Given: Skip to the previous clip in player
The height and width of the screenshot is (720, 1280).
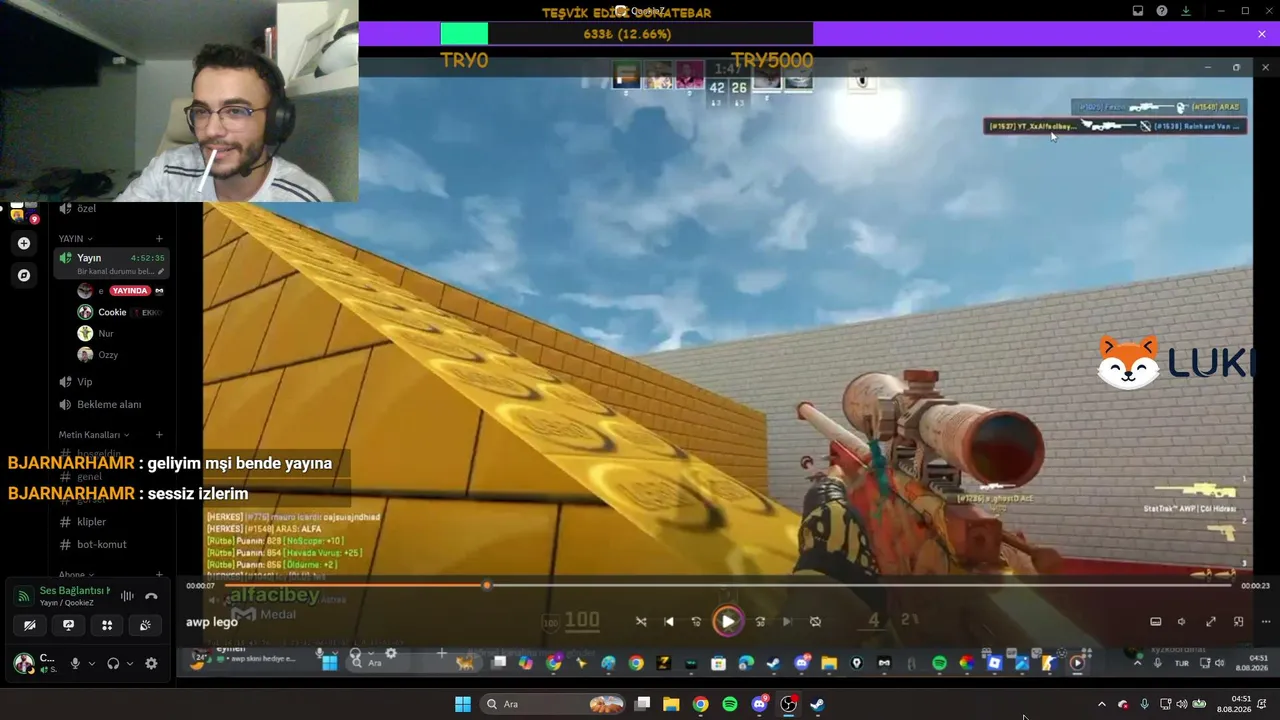Looking at the screenshot, I should coord(669,621).
